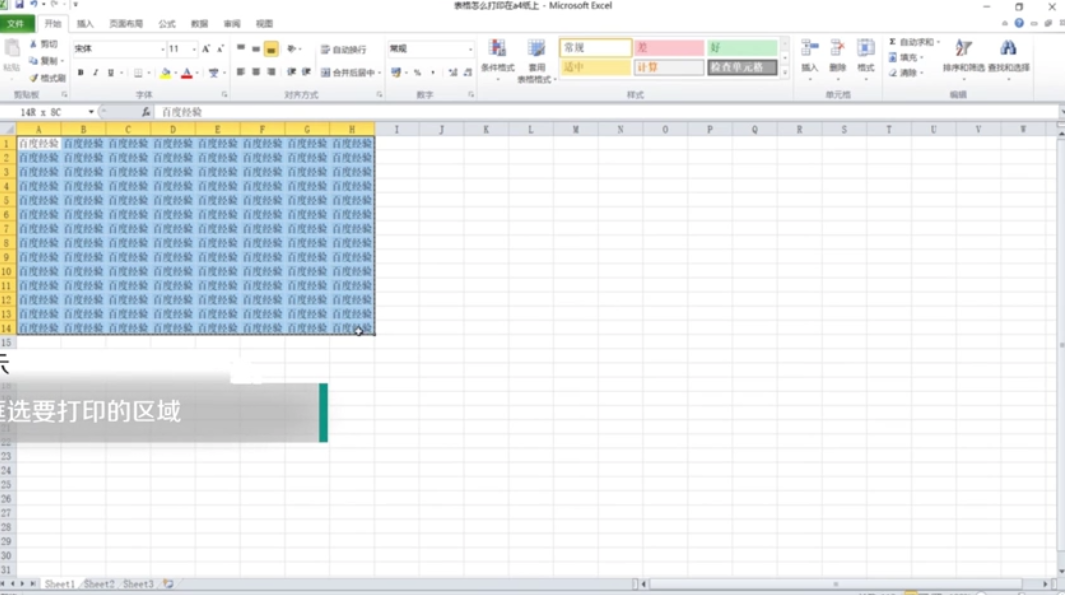The image size is (1065, 595).
Task: Click the cell Borders icon
Action: (x=138, y=73)
